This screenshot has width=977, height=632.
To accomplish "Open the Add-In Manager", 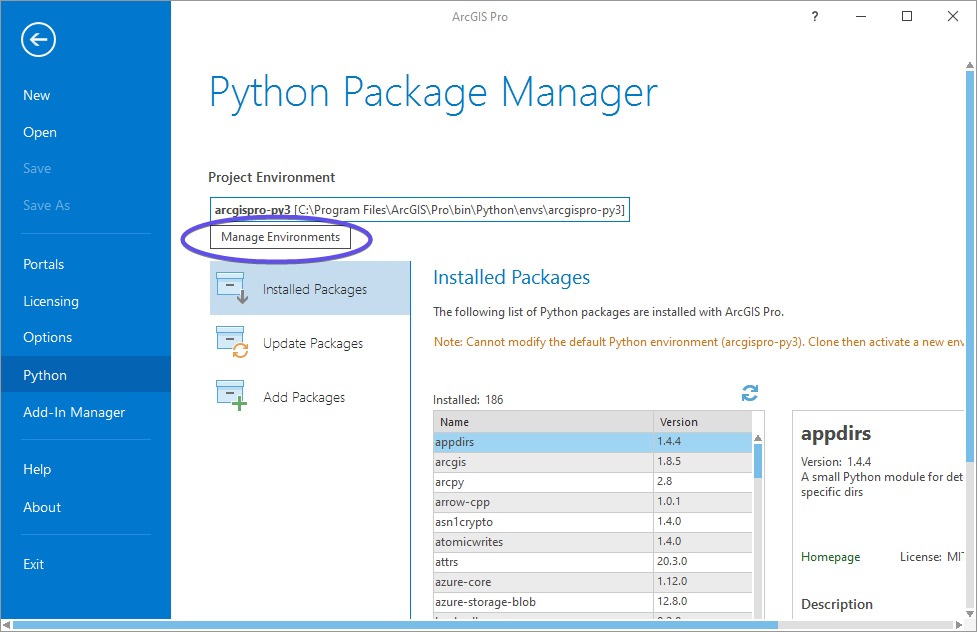I will (74, 412).
